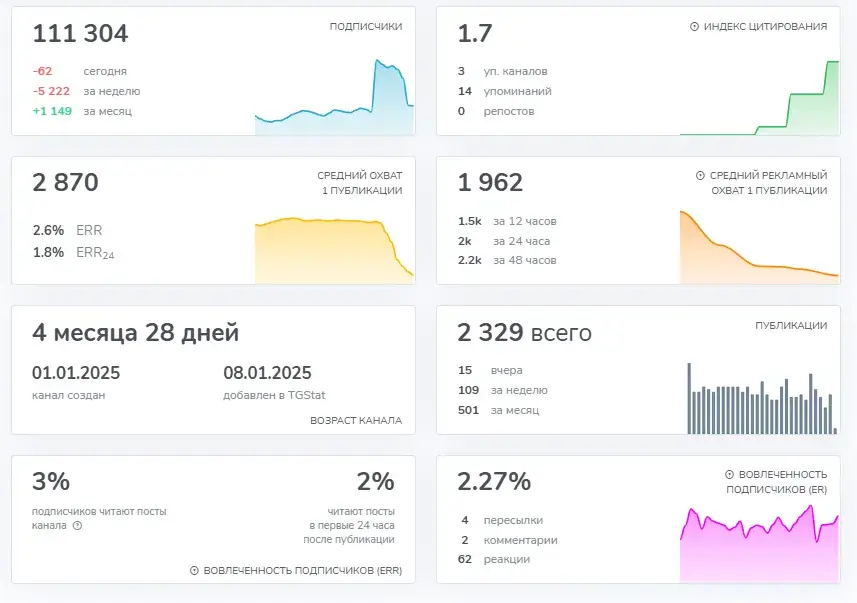Select the citation index value "1.7"

tap(475, 33)
